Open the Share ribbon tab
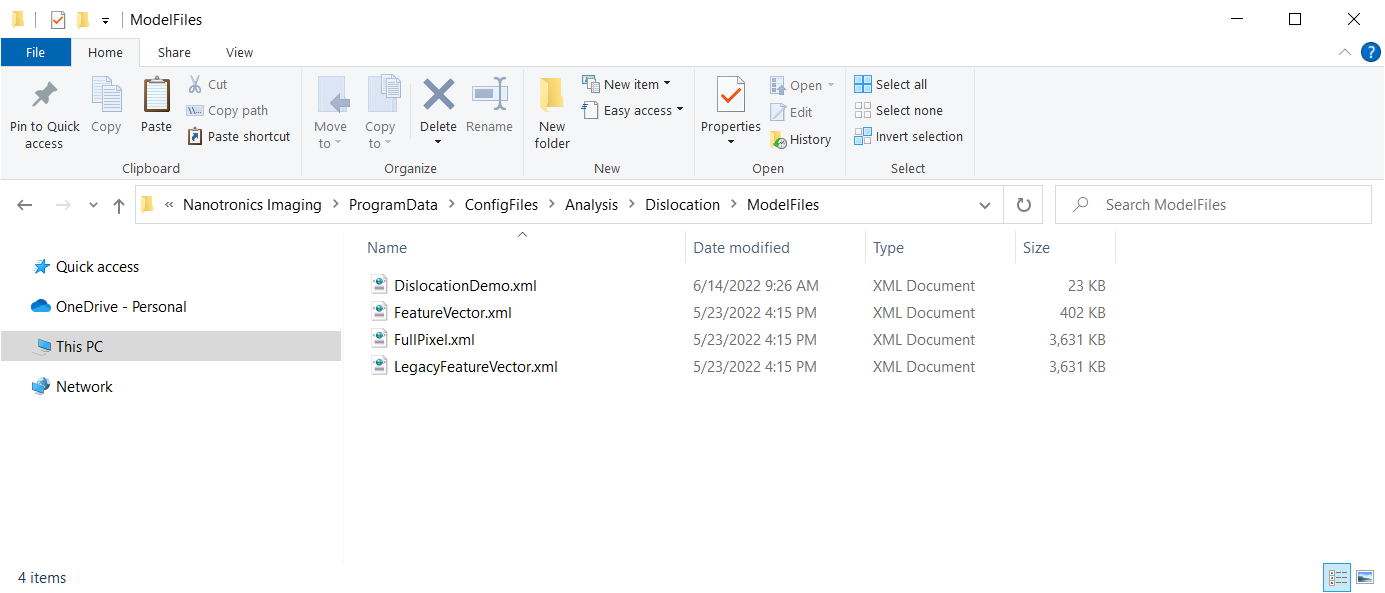Viewport: 1385px width, 593px height. click(x=174, y=53)
